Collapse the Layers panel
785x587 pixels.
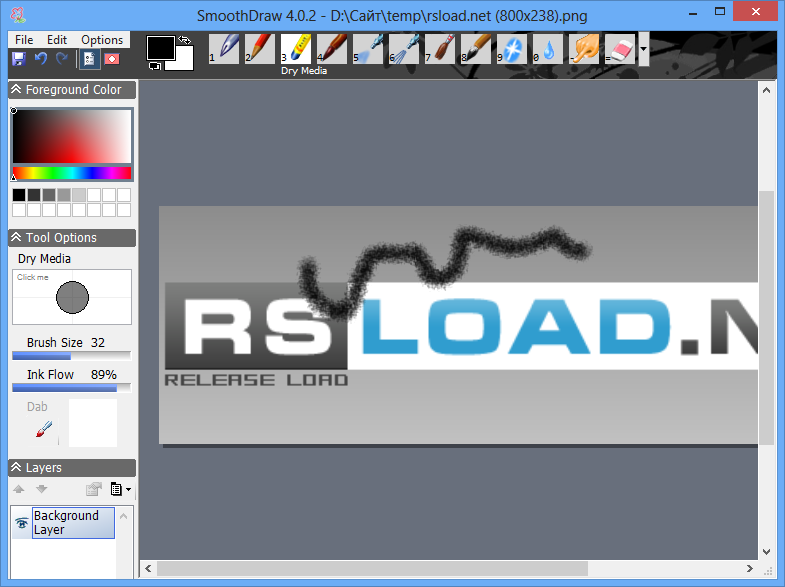pyautogui.click(x=16, y=467)
